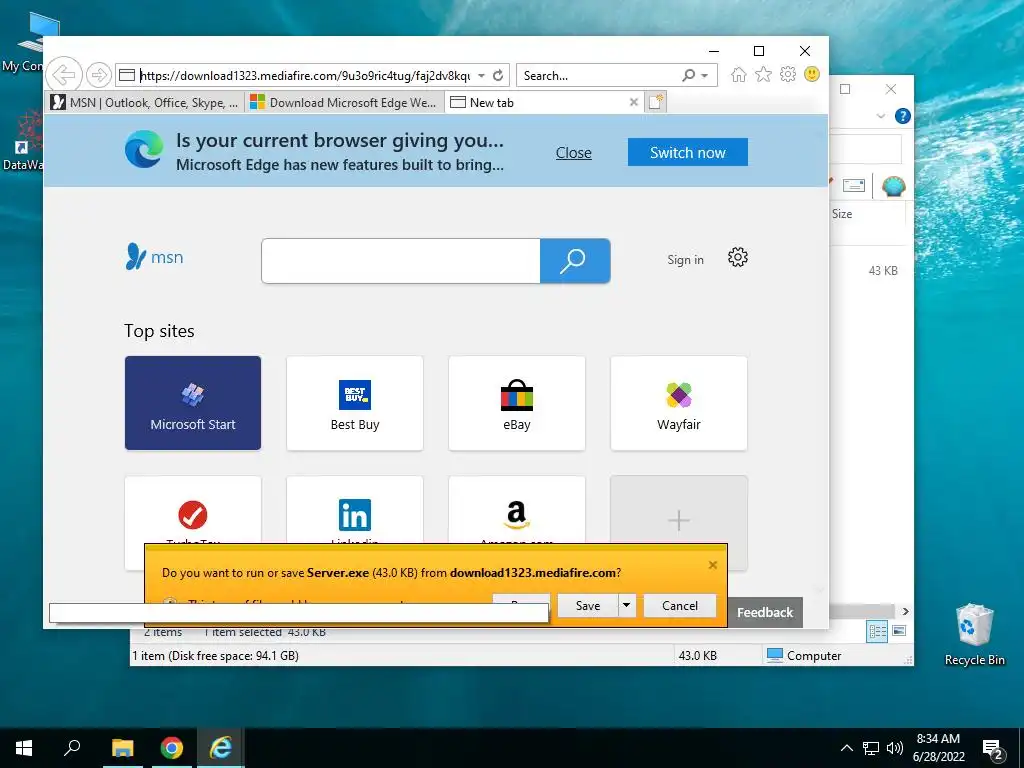Screen dimensions: 1024x768
Task: Click the MSN web search input field
Action: (401, 261)
